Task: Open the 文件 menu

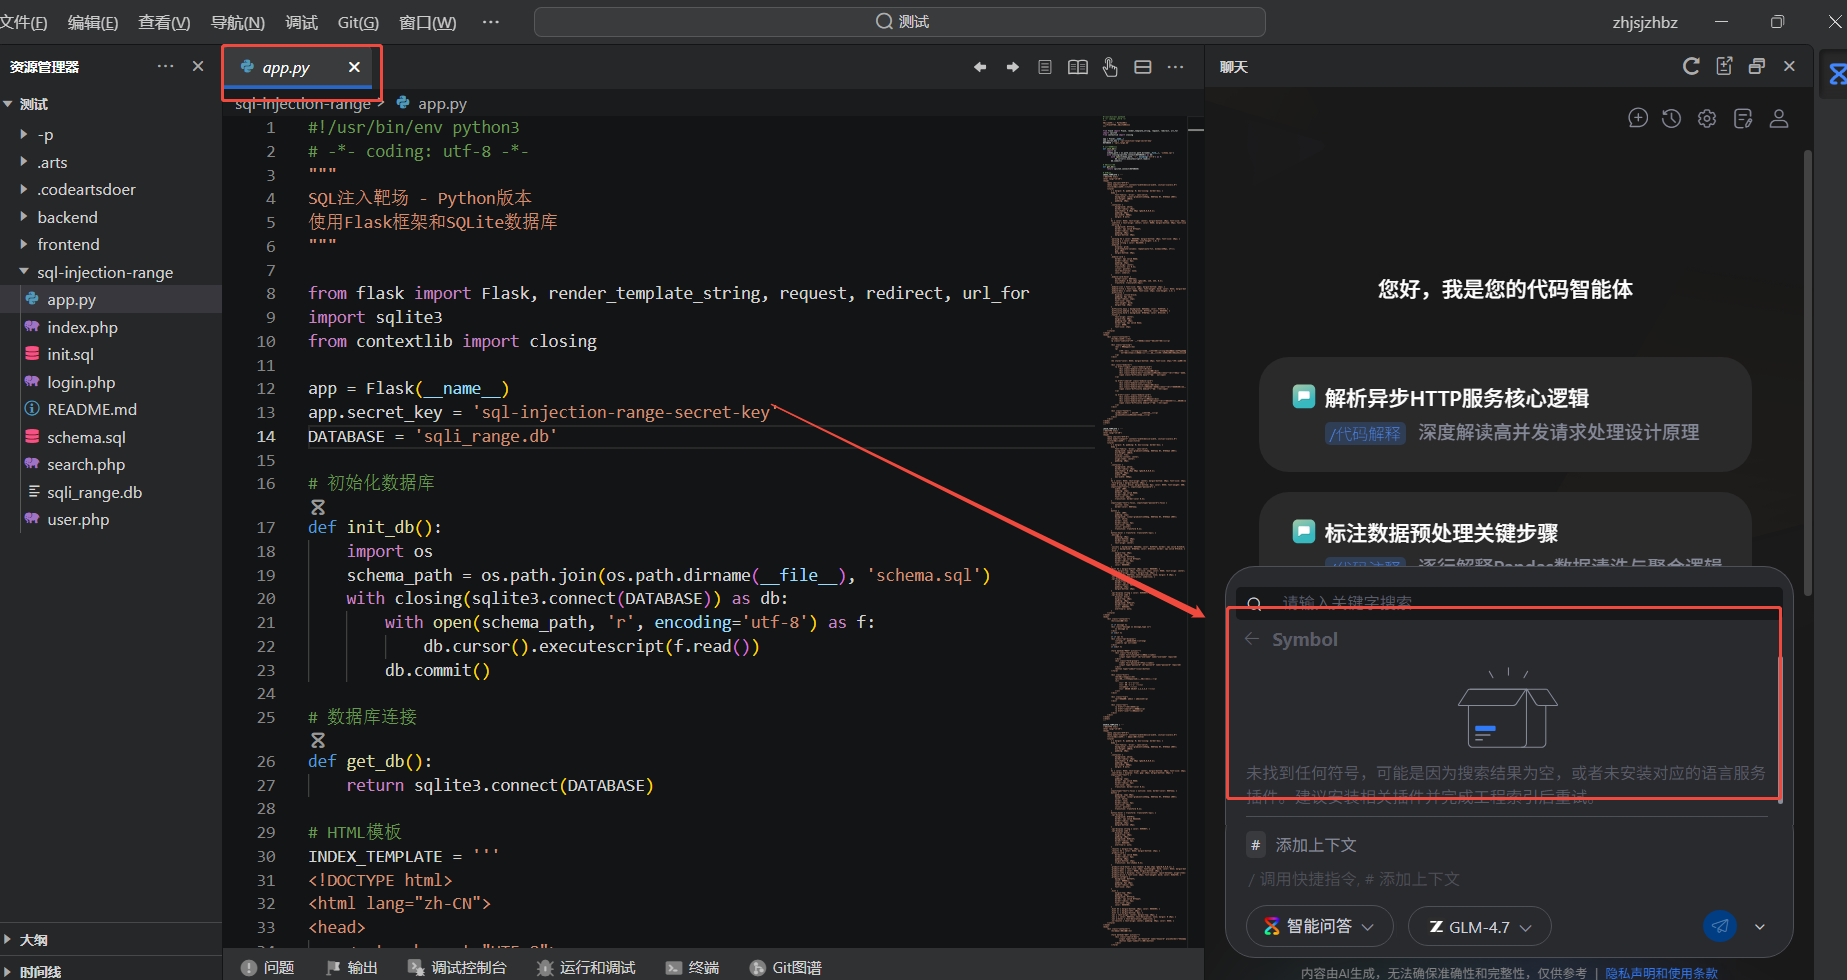Action: click(x=24, y=22)
